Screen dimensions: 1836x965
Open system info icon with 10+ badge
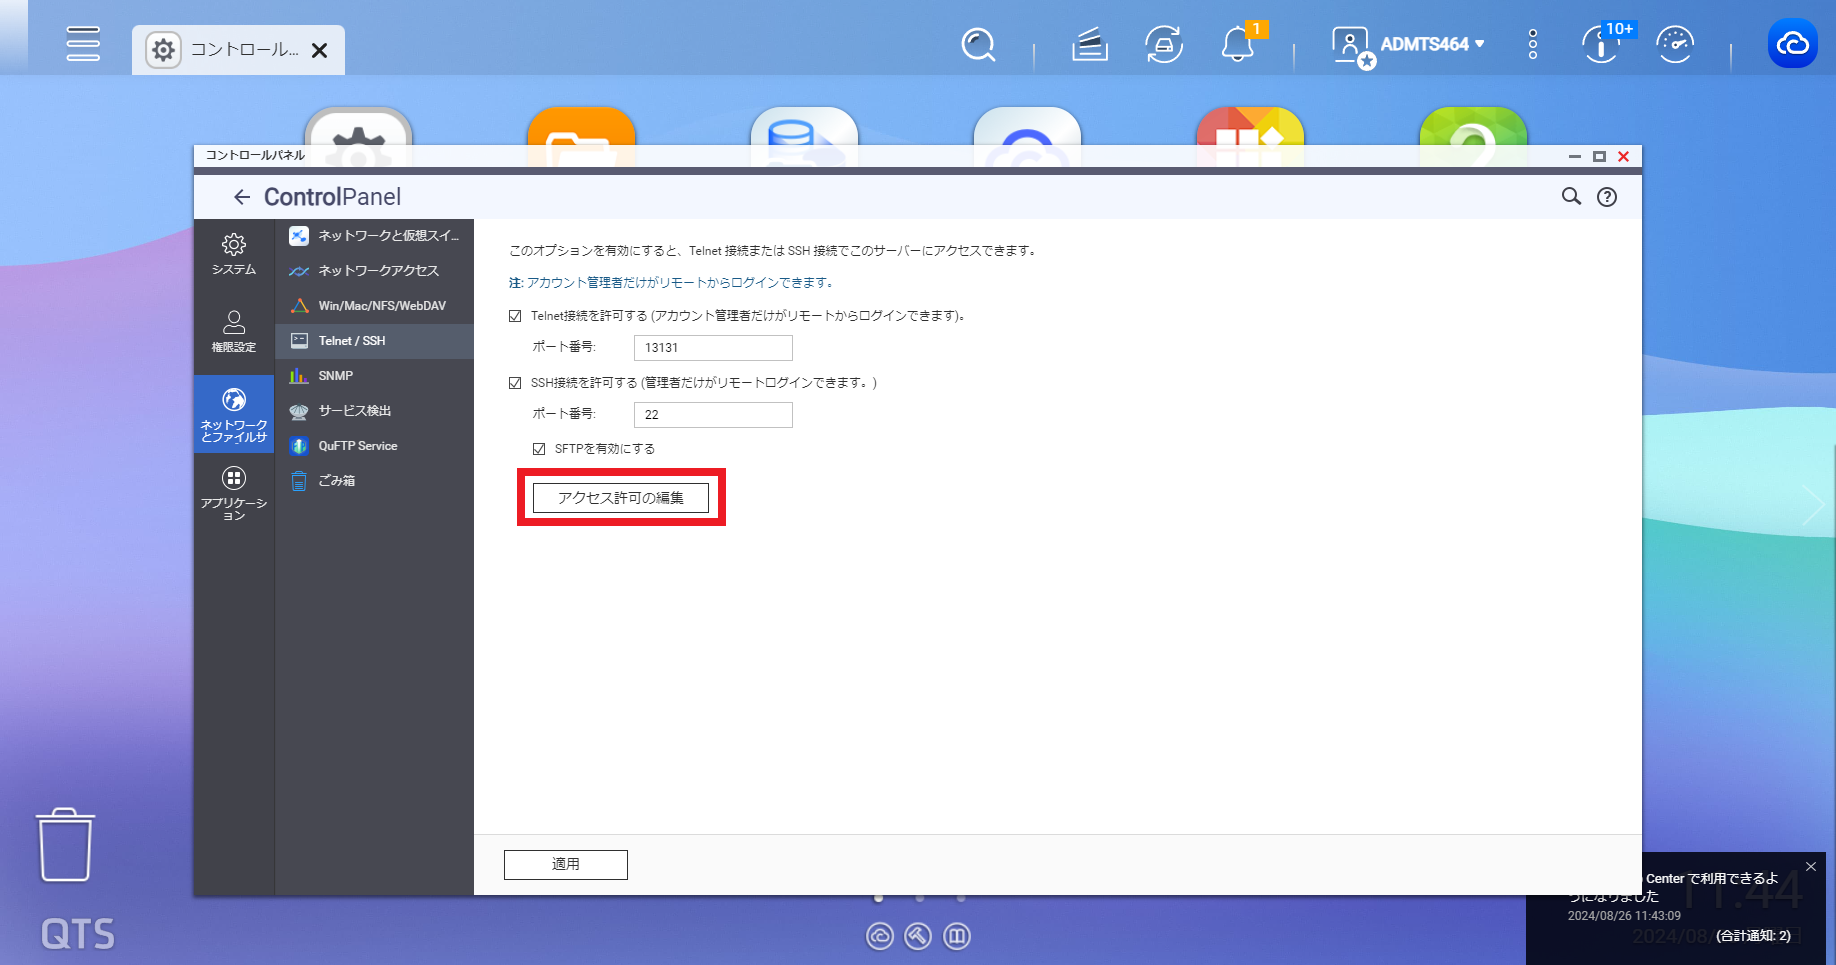point(1601,44)
